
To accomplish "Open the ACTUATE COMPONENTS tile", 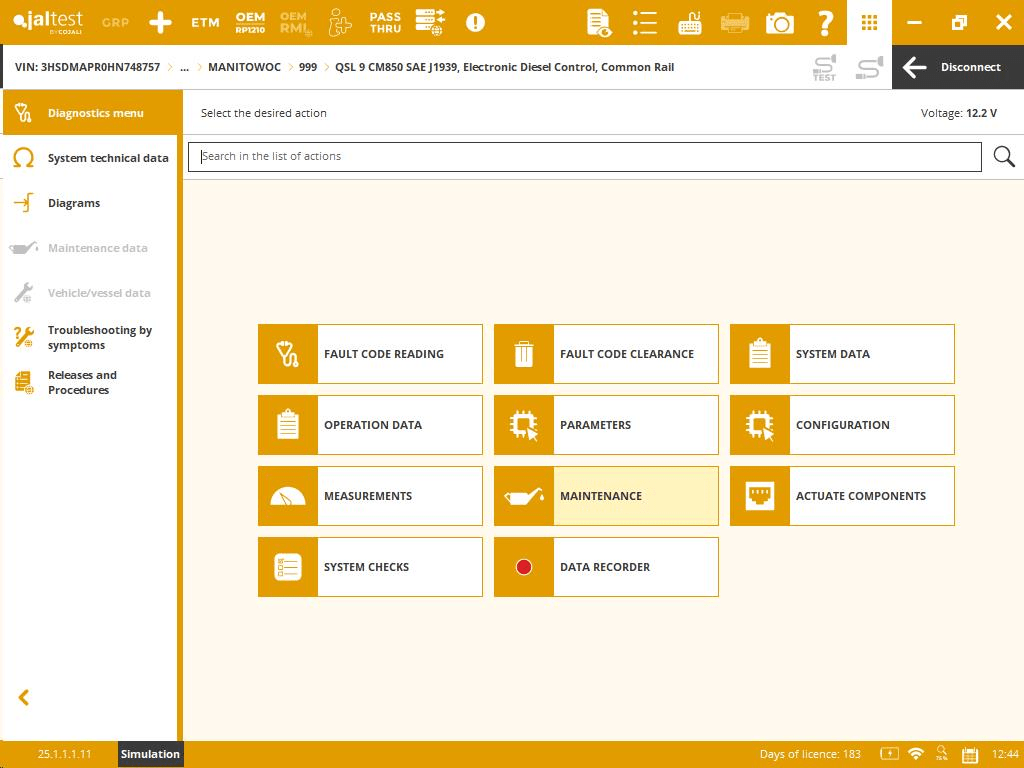I will click(842, 496).
